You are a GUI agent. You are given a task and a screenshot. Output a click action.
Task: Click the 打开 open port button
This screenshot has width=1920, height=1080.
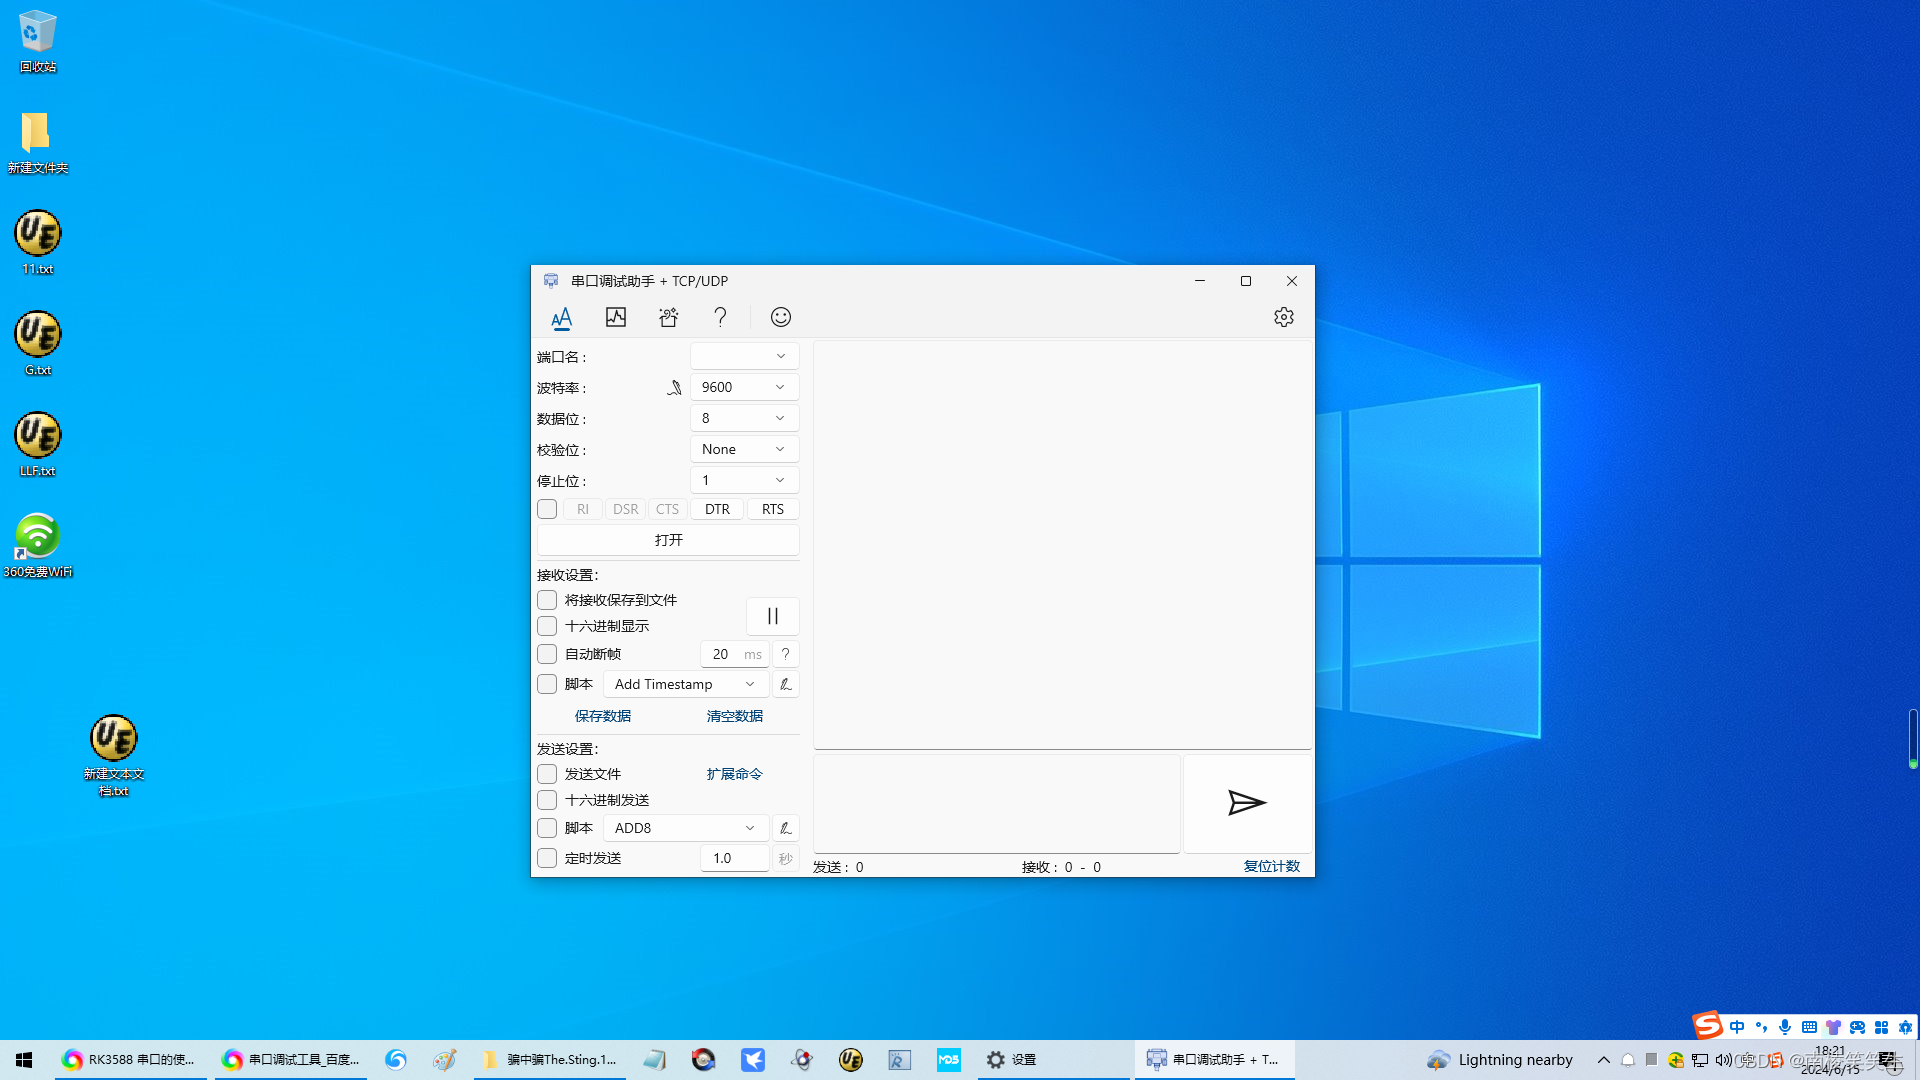point(667,539)
